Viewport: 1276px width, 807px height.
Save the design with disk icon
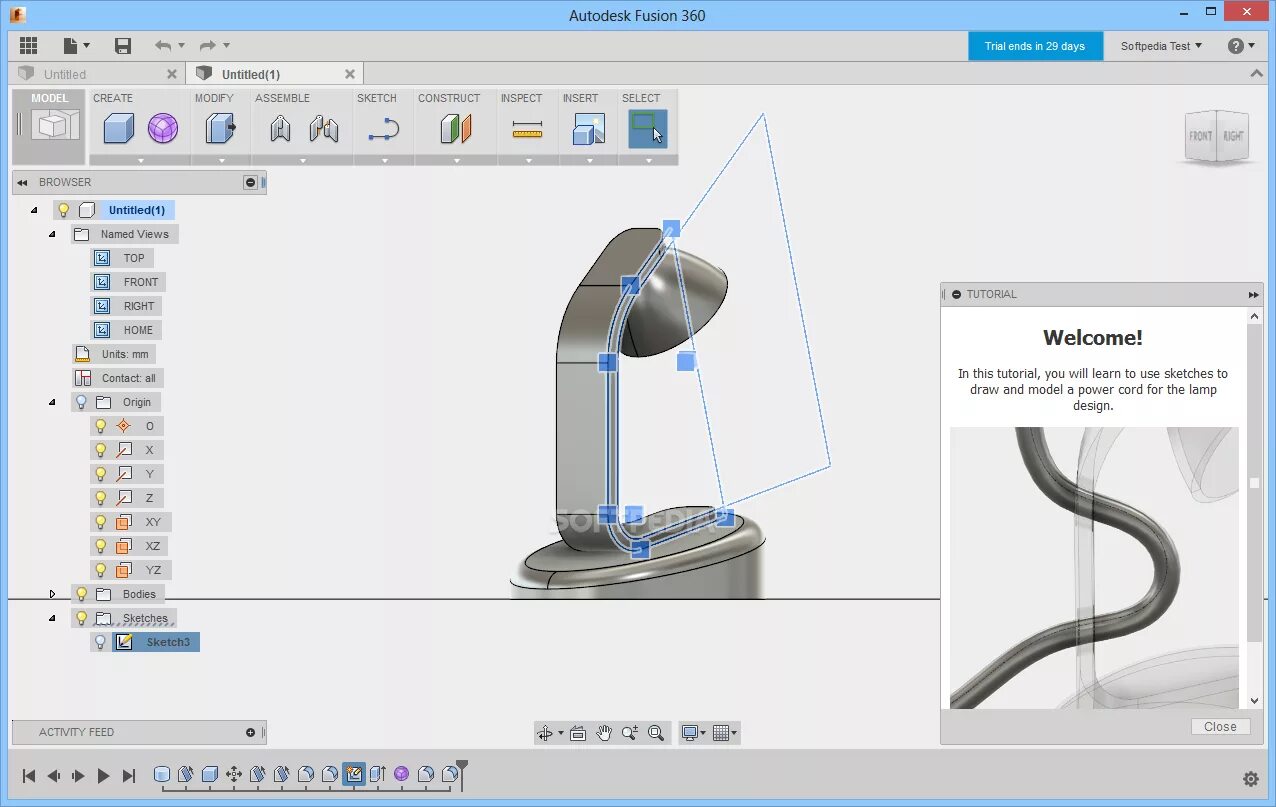tap(123, 45)
